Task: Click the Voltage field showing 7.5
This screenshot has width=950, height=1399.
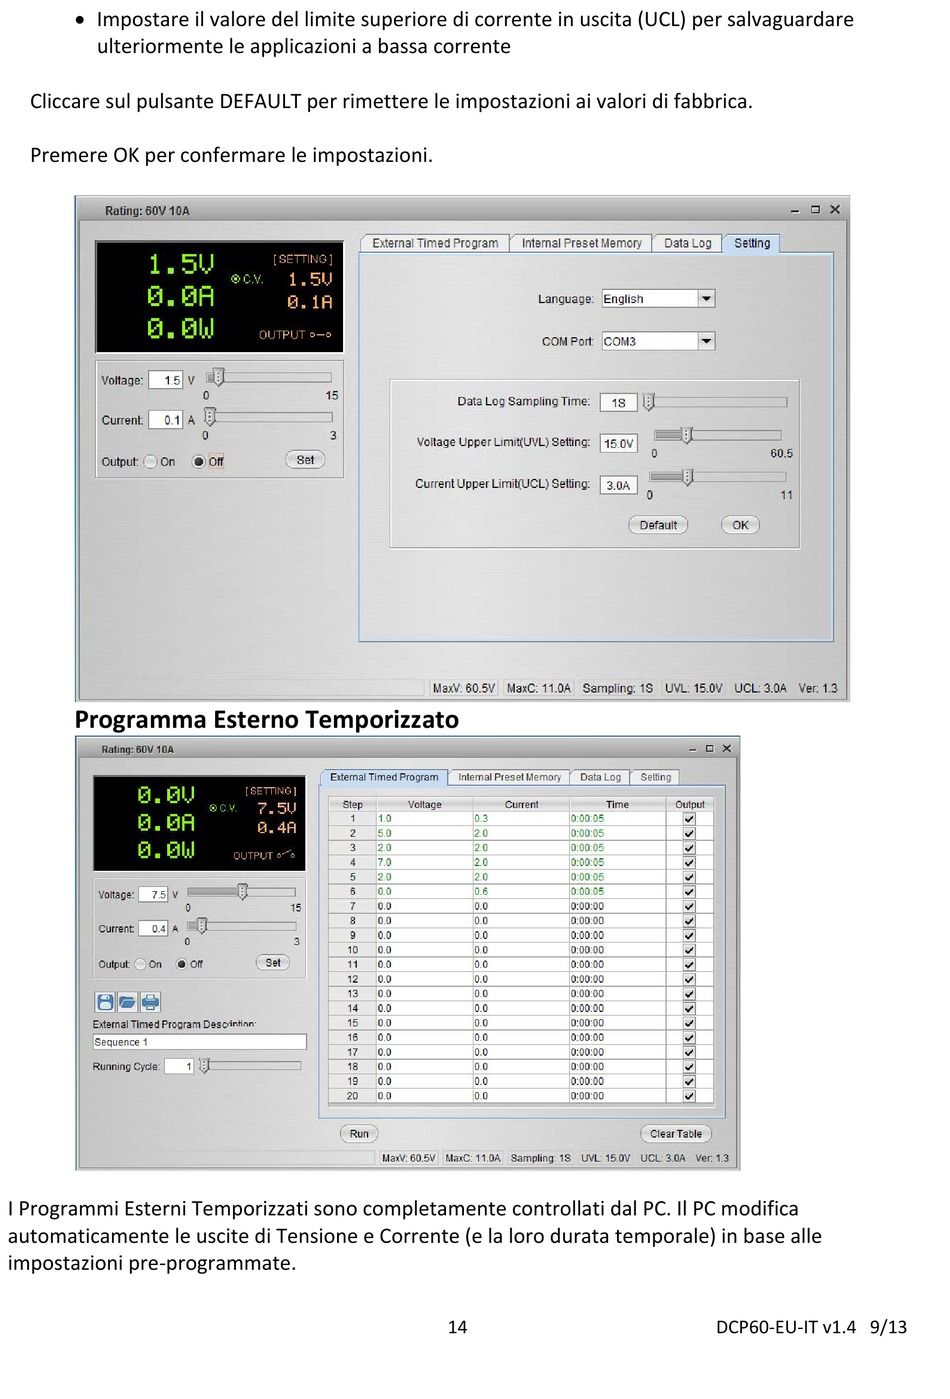Action: (153, 894)
